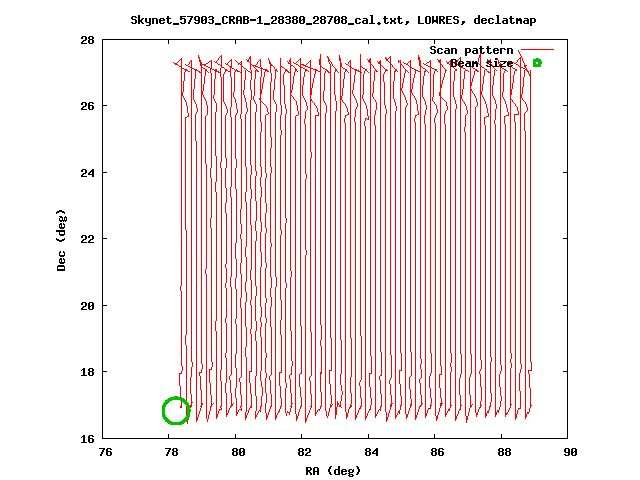Pick the y-axis tick label 24

[x=87, y=173]
